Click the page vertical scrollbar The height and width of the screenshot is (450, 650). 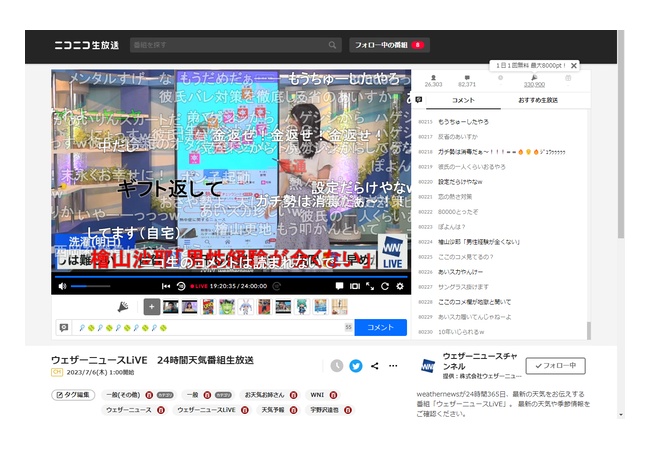pos(621,134)
